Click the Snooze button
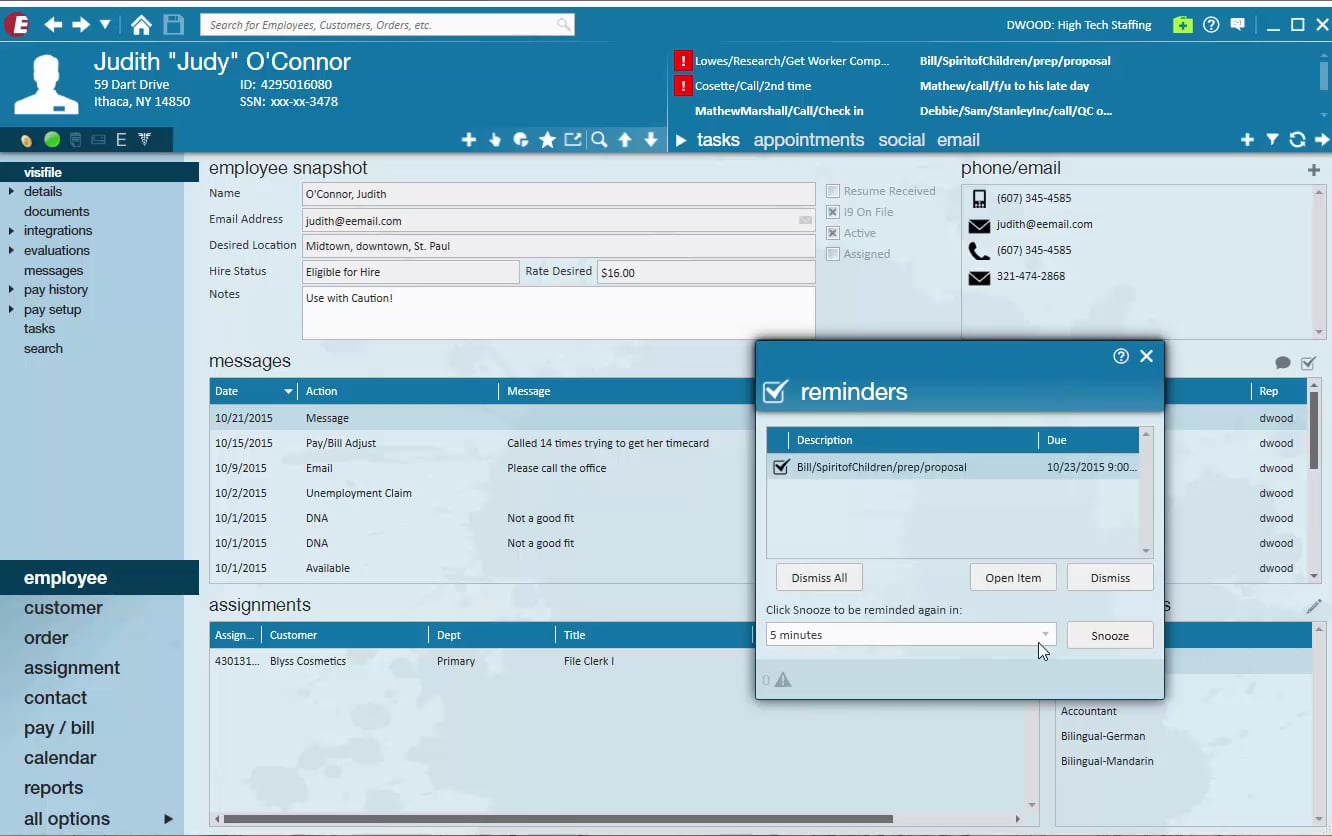 1110,635
